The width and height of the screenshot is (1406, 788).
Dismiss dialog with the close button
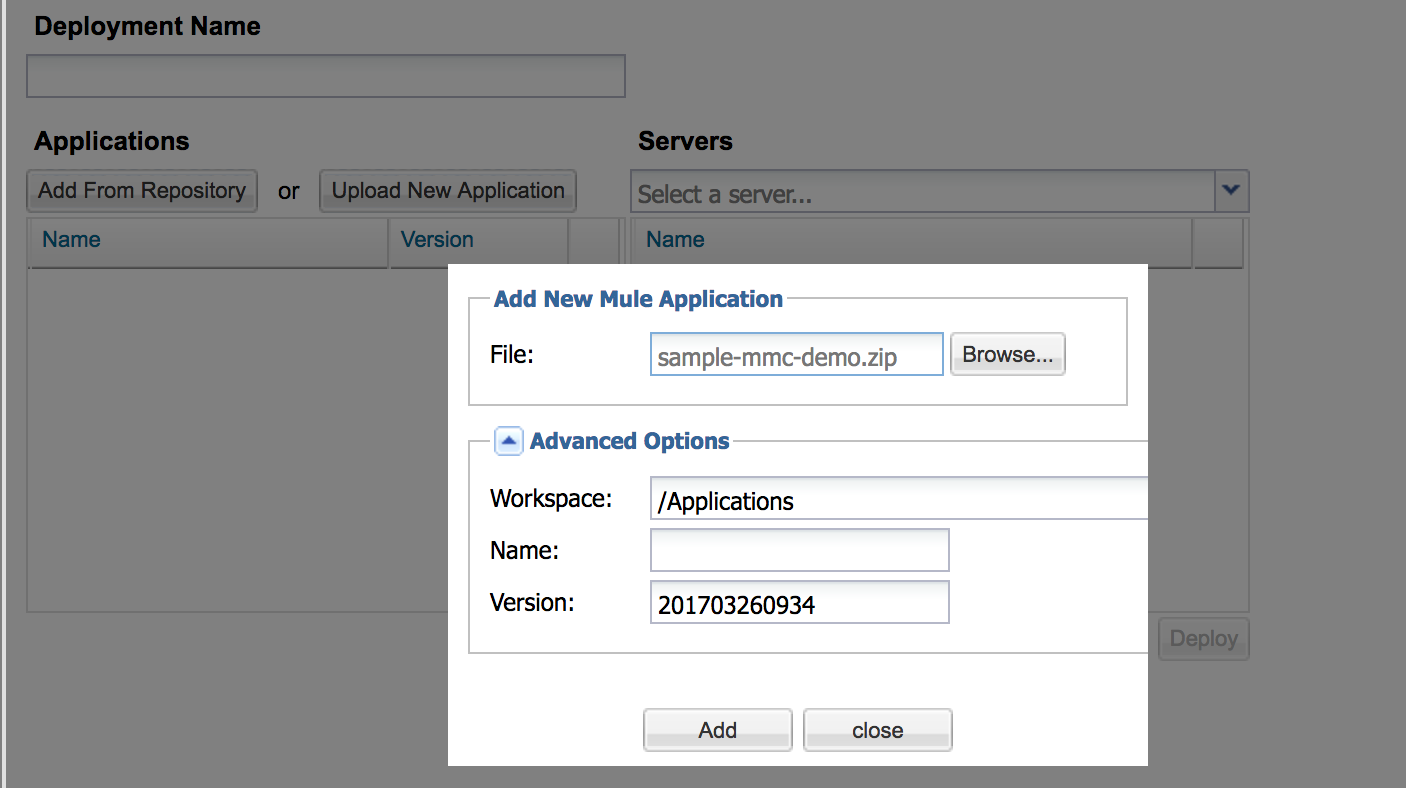[877, 730]
